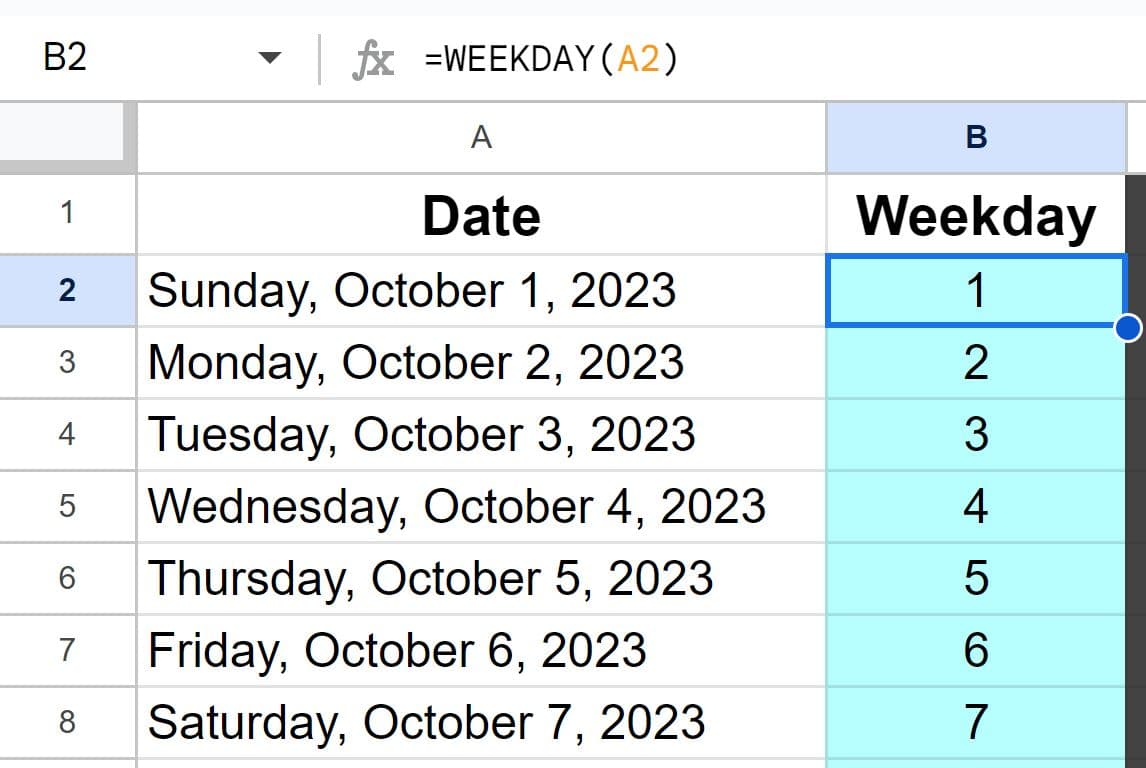Image resolution: width=1146 pixels, height=768 pixels.
Task: Click the fx function icon
Action: click(x=373, y=59)
